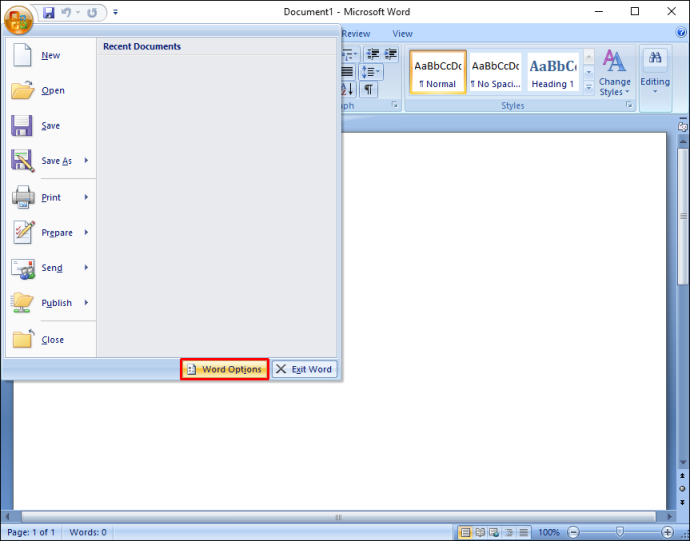Expand the Print submenu arrow
The height and width of the screenshot is (541, 690).
click(x=86, y=197)
